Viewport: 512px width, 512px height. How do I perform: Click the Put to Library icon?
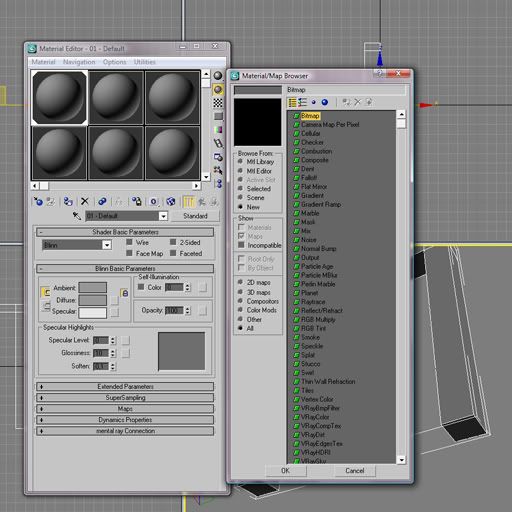point(136,201)
